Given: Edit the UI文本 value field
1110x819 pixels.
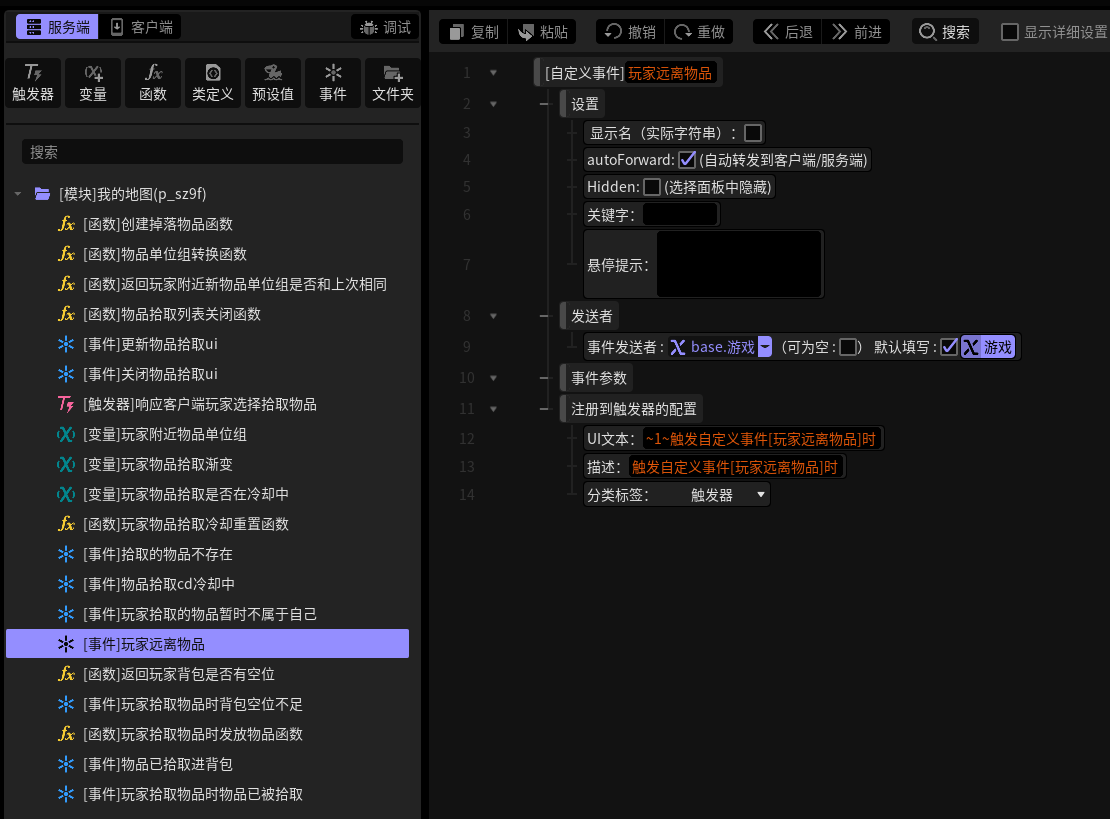Looking at the screenshot, I should [x=761, y=439].
